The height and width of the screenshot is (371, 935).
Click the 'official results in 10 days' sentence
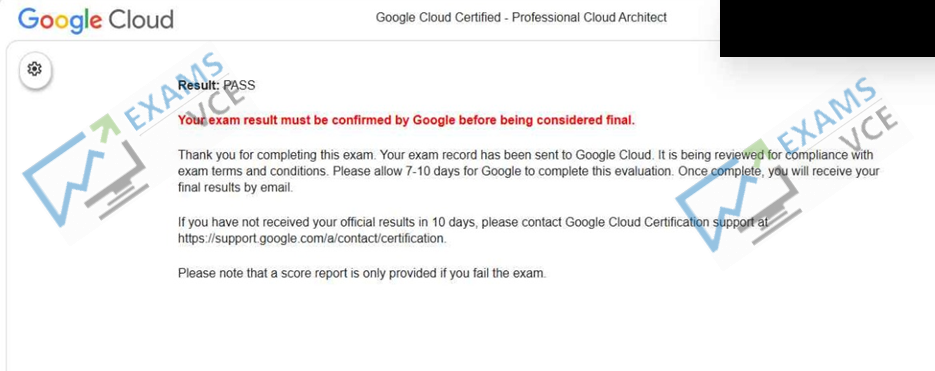[473, 222]
